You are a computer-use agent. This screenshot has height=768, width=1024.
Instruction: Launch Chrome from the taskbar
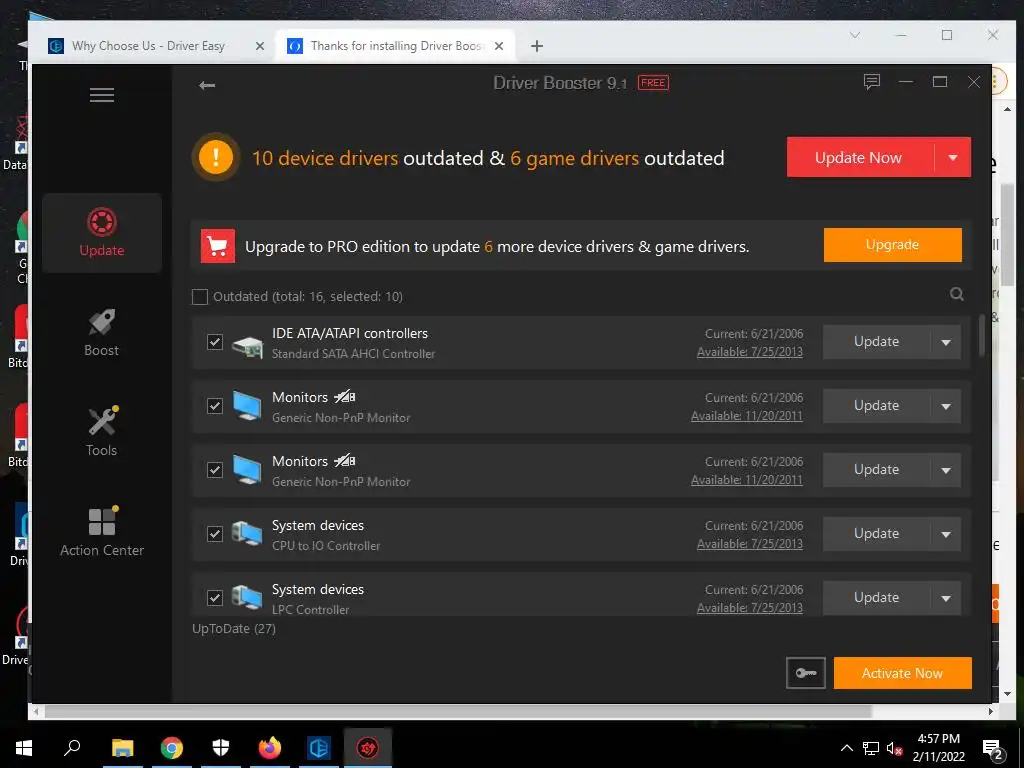172,748
